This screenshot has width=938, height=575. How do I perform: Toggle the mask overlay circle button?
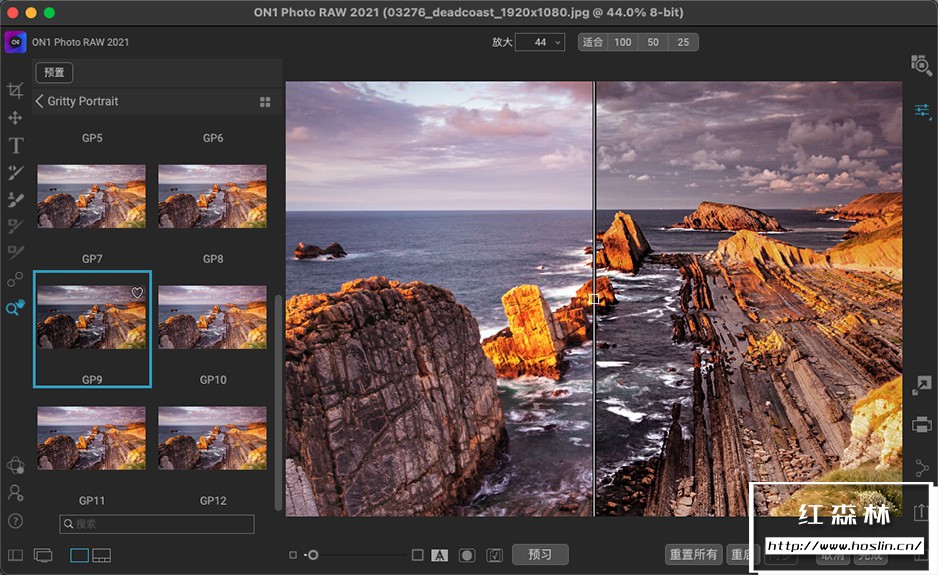pos(466,555)
